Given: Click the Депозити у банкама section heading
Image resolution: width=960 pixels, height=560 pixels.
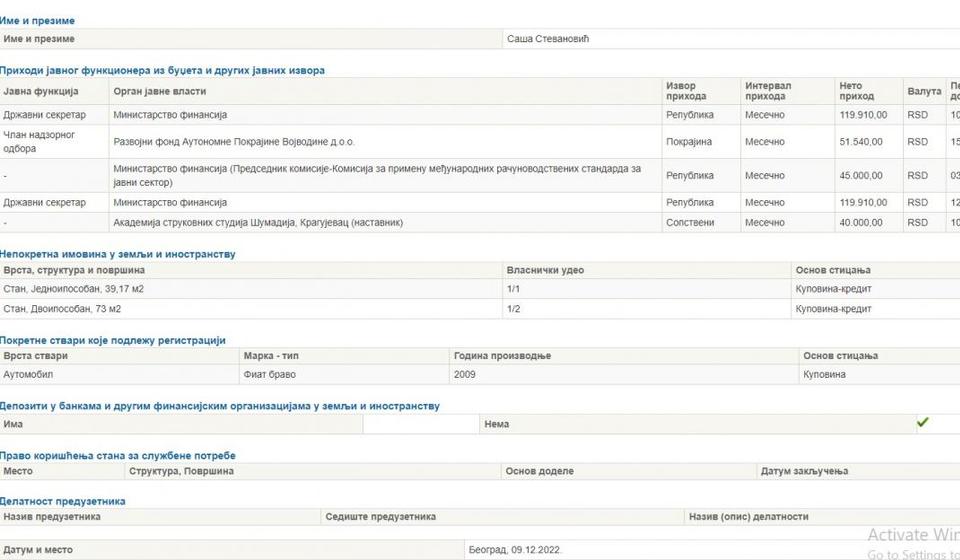Looking at the screenshot, I should pyautogui.click(x=220, y=406).
